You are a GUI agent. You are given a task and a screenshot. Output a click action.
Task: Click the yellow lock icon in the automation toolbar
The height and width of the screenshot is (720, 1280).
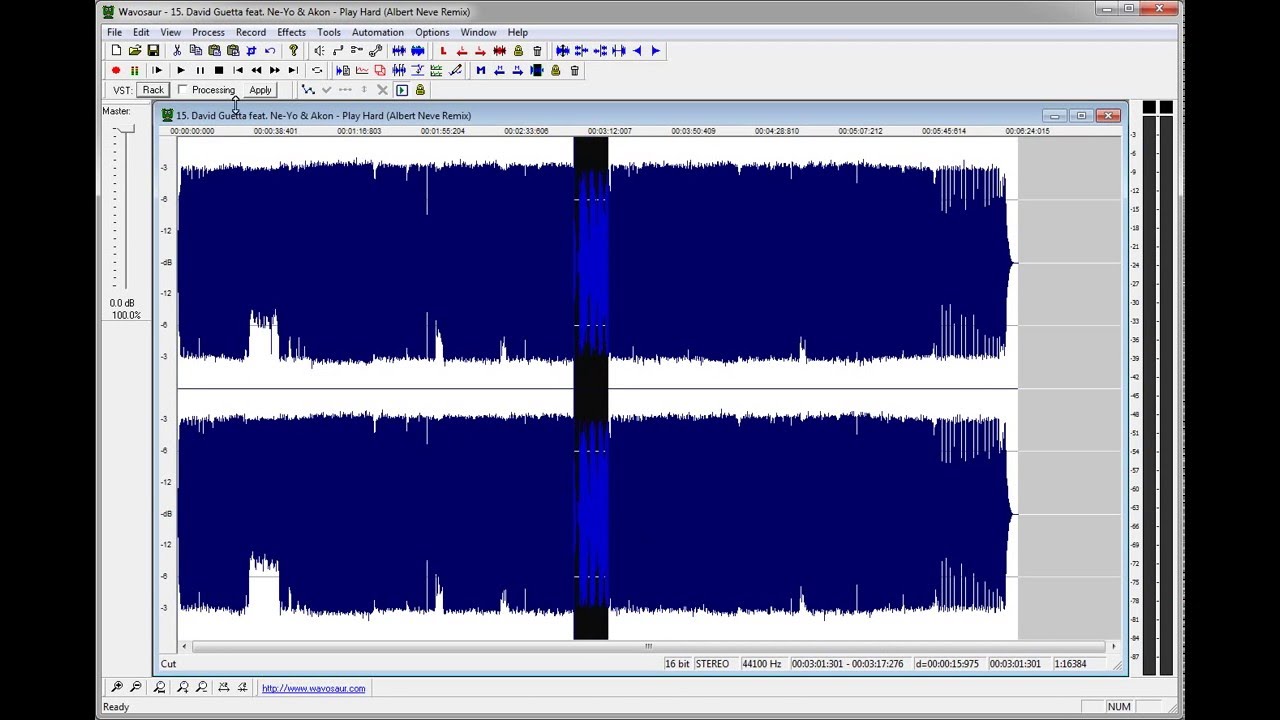pos(420,90)
